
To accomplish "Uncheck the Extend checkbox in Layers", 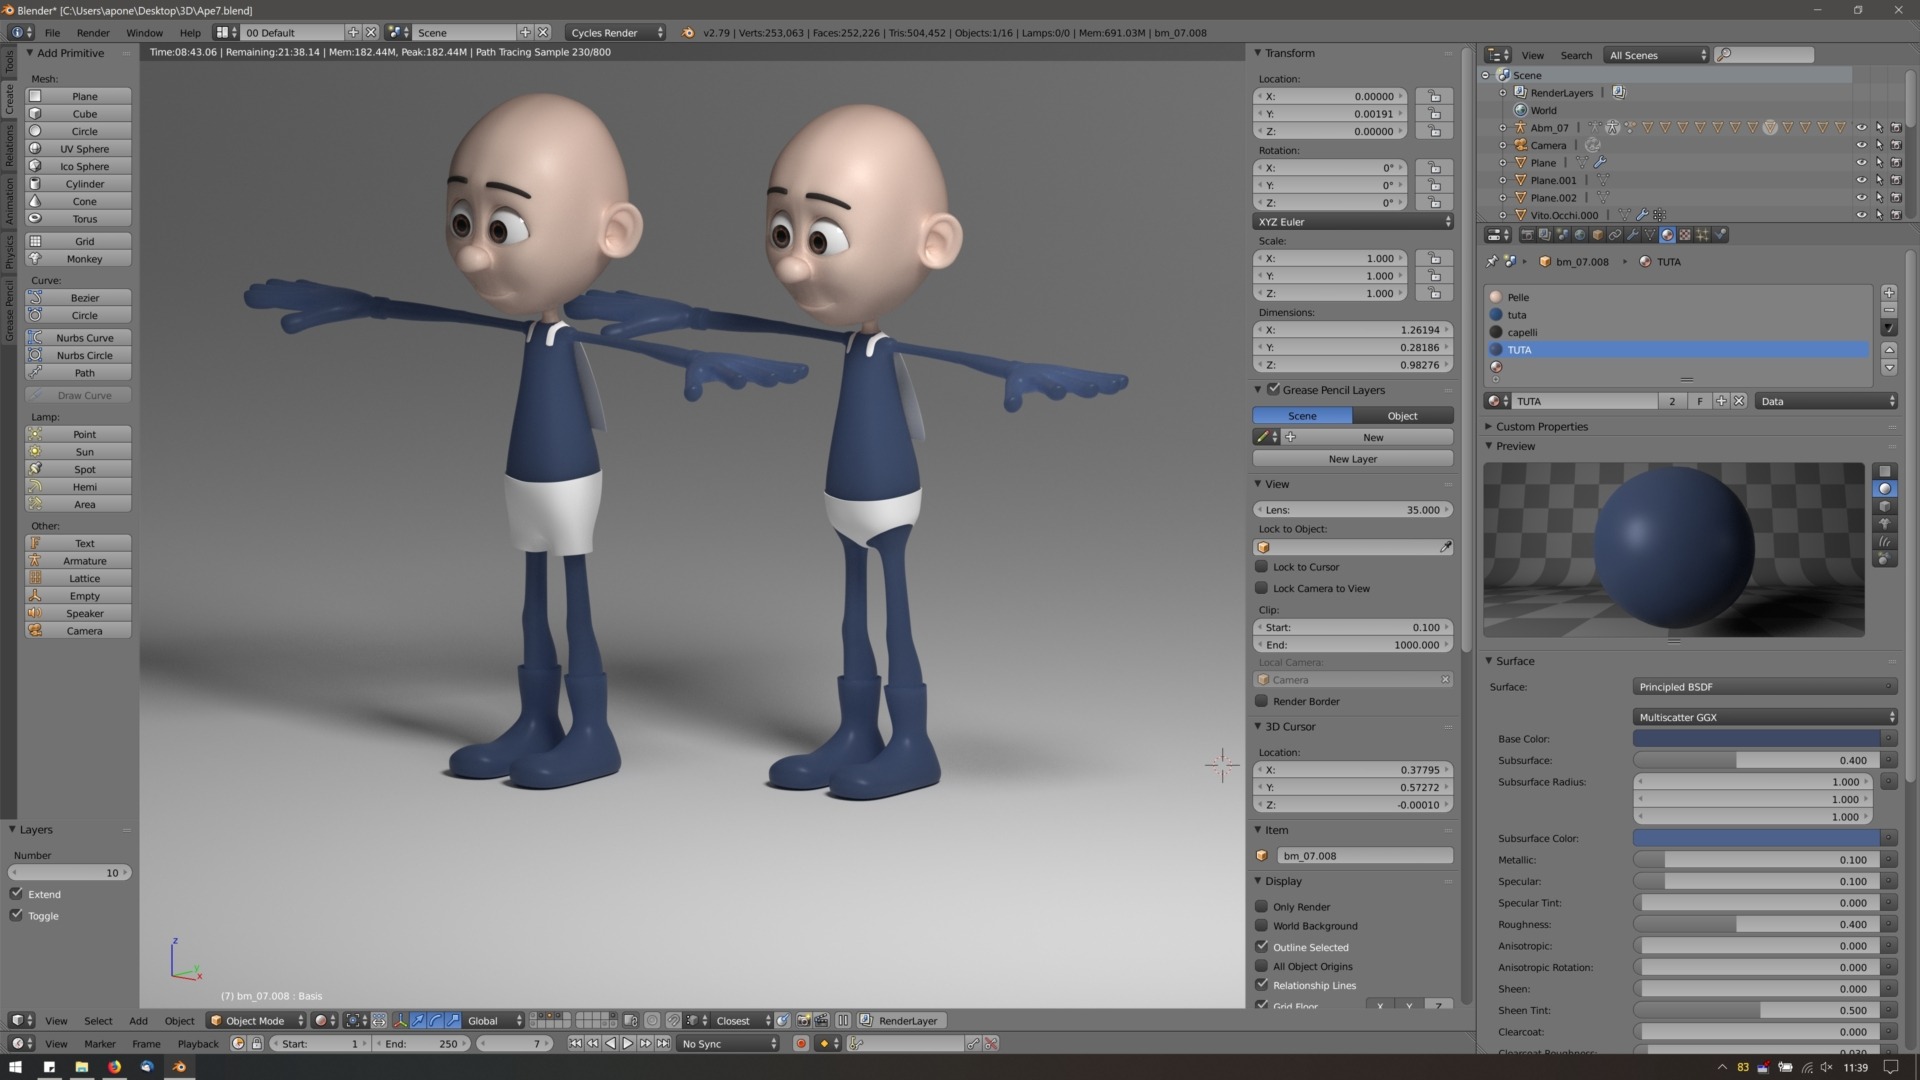I will click(x=17, y=894).
